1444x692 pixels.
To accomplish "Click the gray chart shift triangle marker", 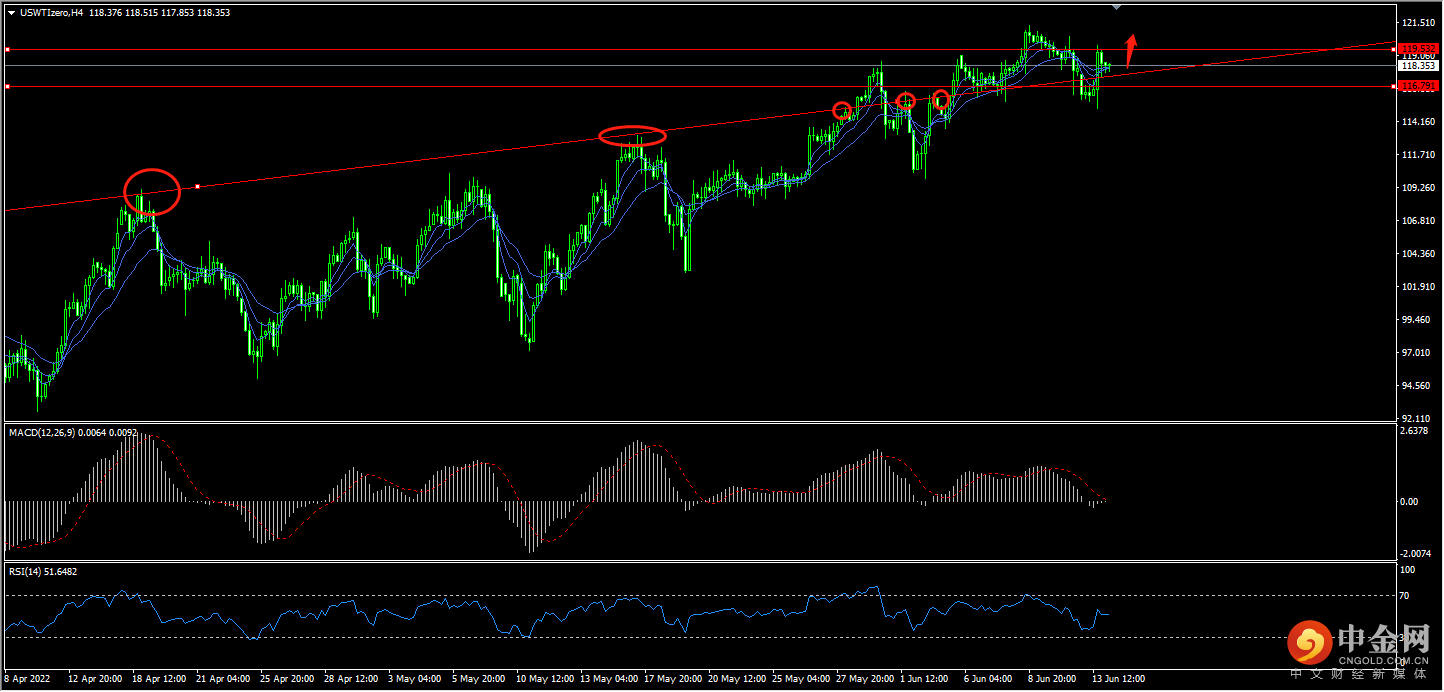I will click(1117, 7).
